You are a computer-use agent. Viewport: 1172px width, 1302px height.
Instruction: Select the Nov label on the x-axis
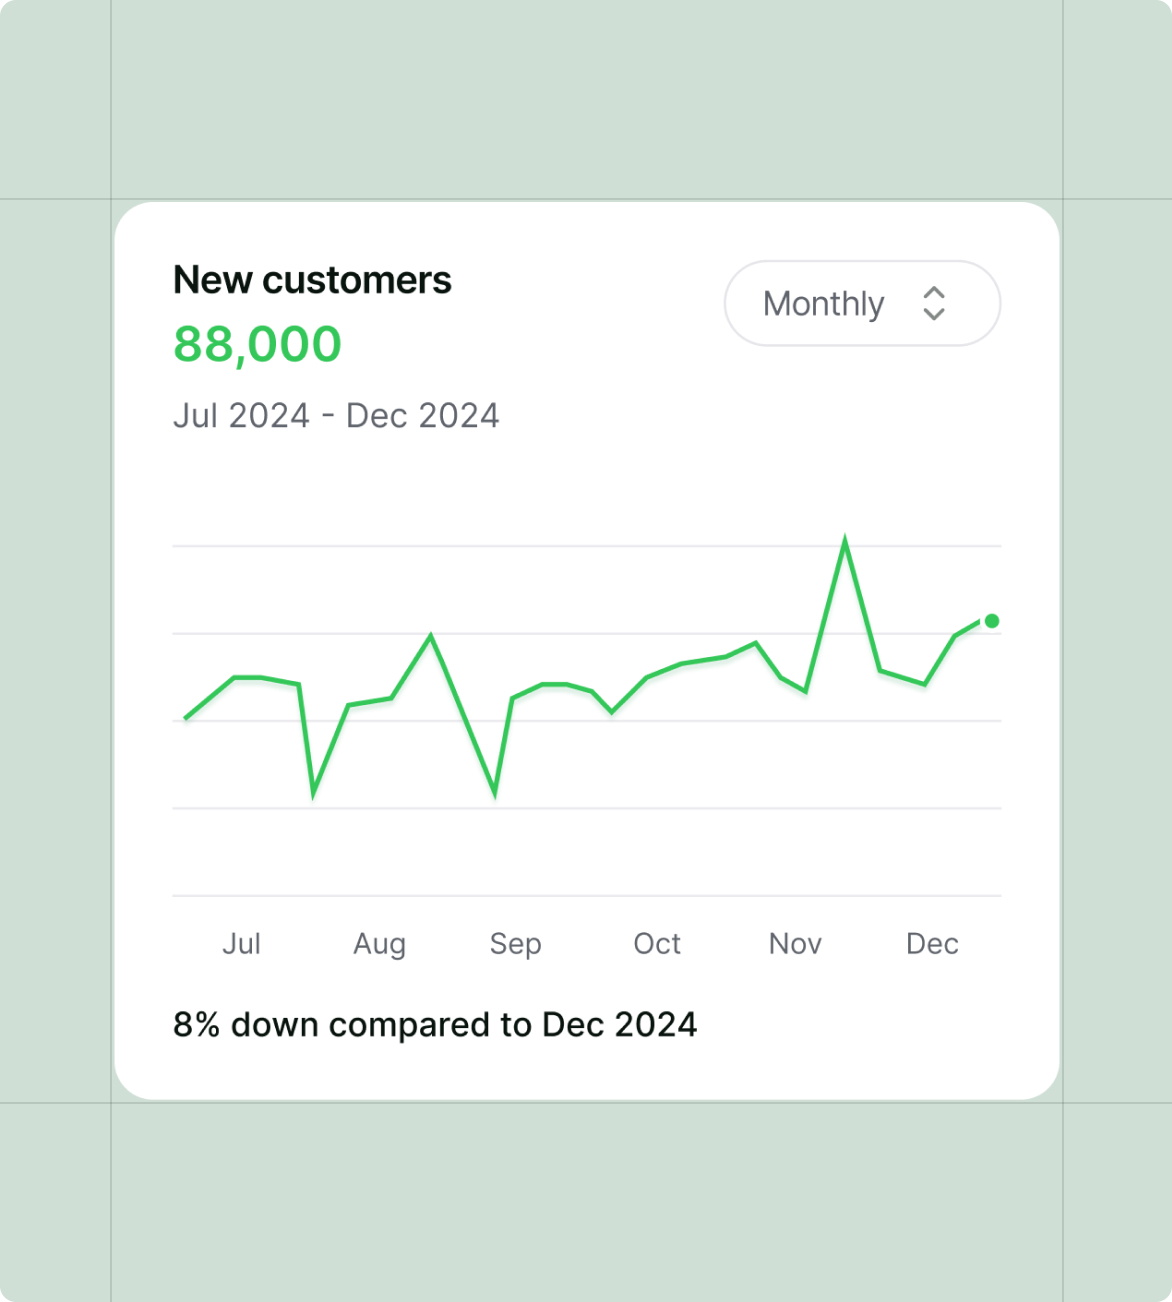point(795,943)
